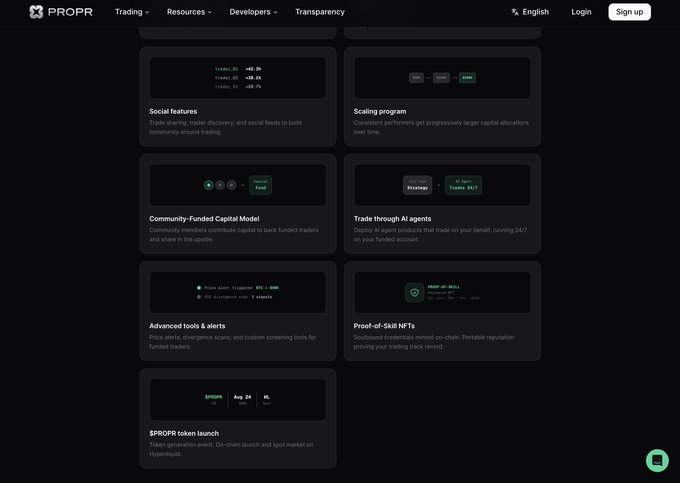Click the Trade through AI agents heading
680x483 pixels.
(392, 219)
